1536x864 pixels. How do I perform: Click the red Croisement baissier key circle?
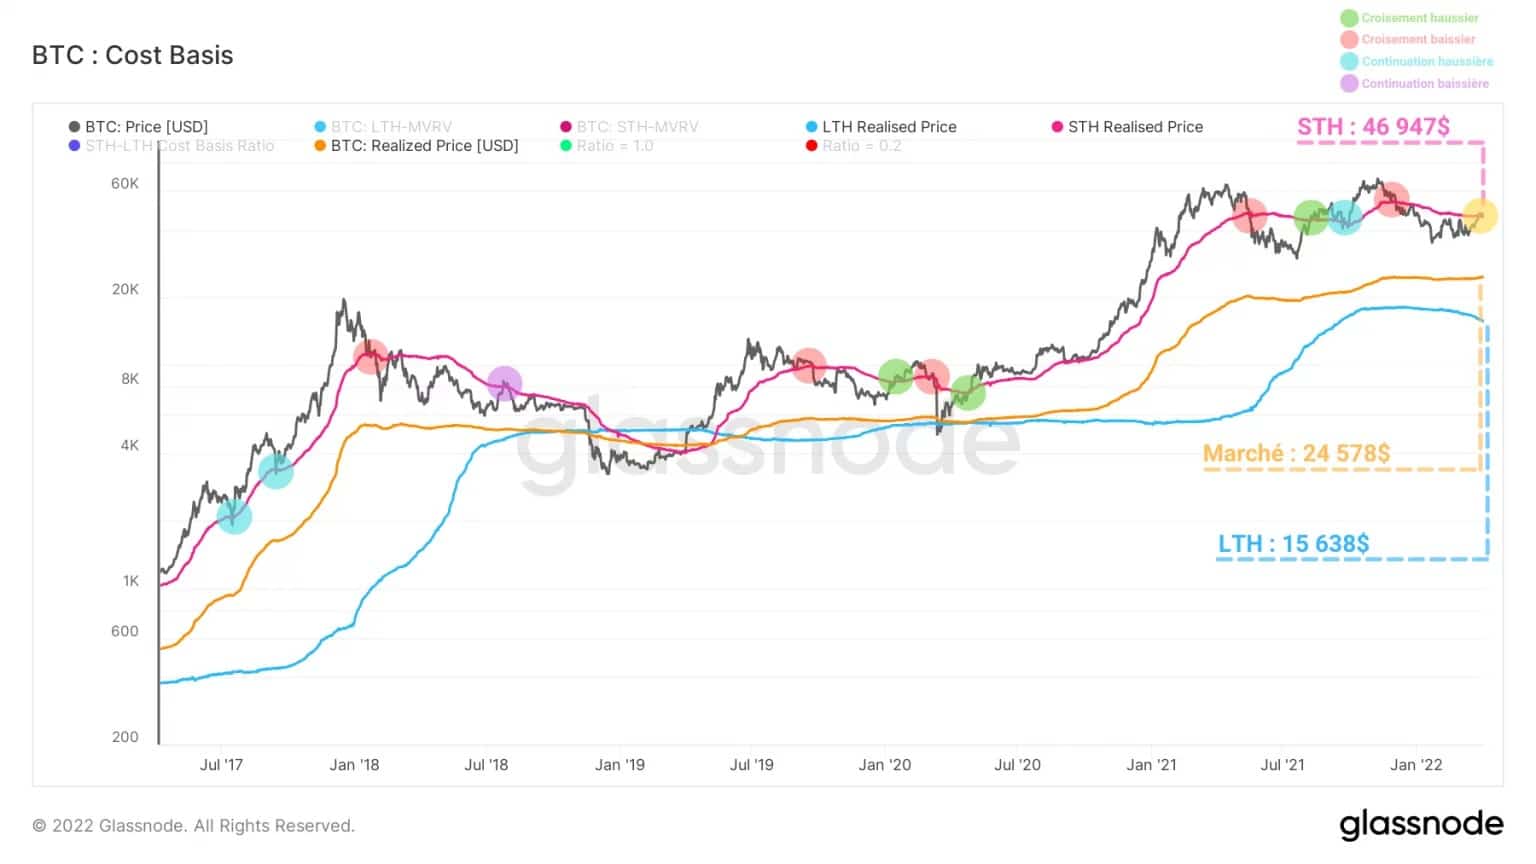pos(1349,39)
